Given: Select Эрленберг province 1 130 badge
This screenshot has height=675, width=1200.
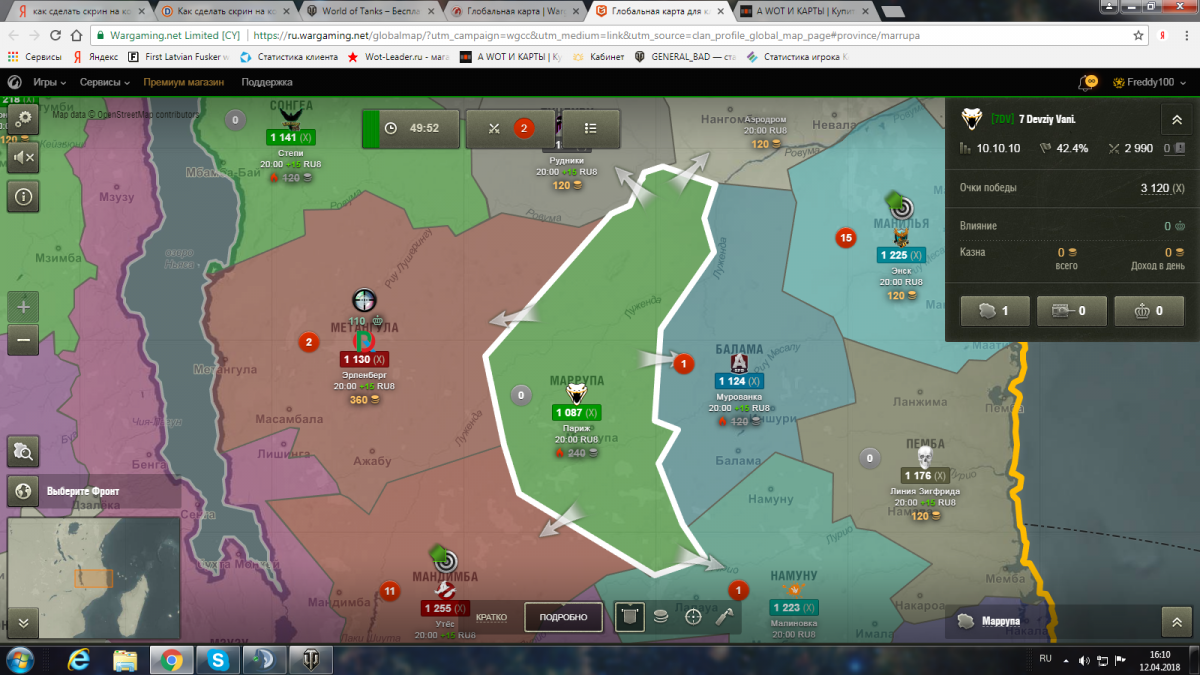Looking at the screenshot, I should coord(364,359).
